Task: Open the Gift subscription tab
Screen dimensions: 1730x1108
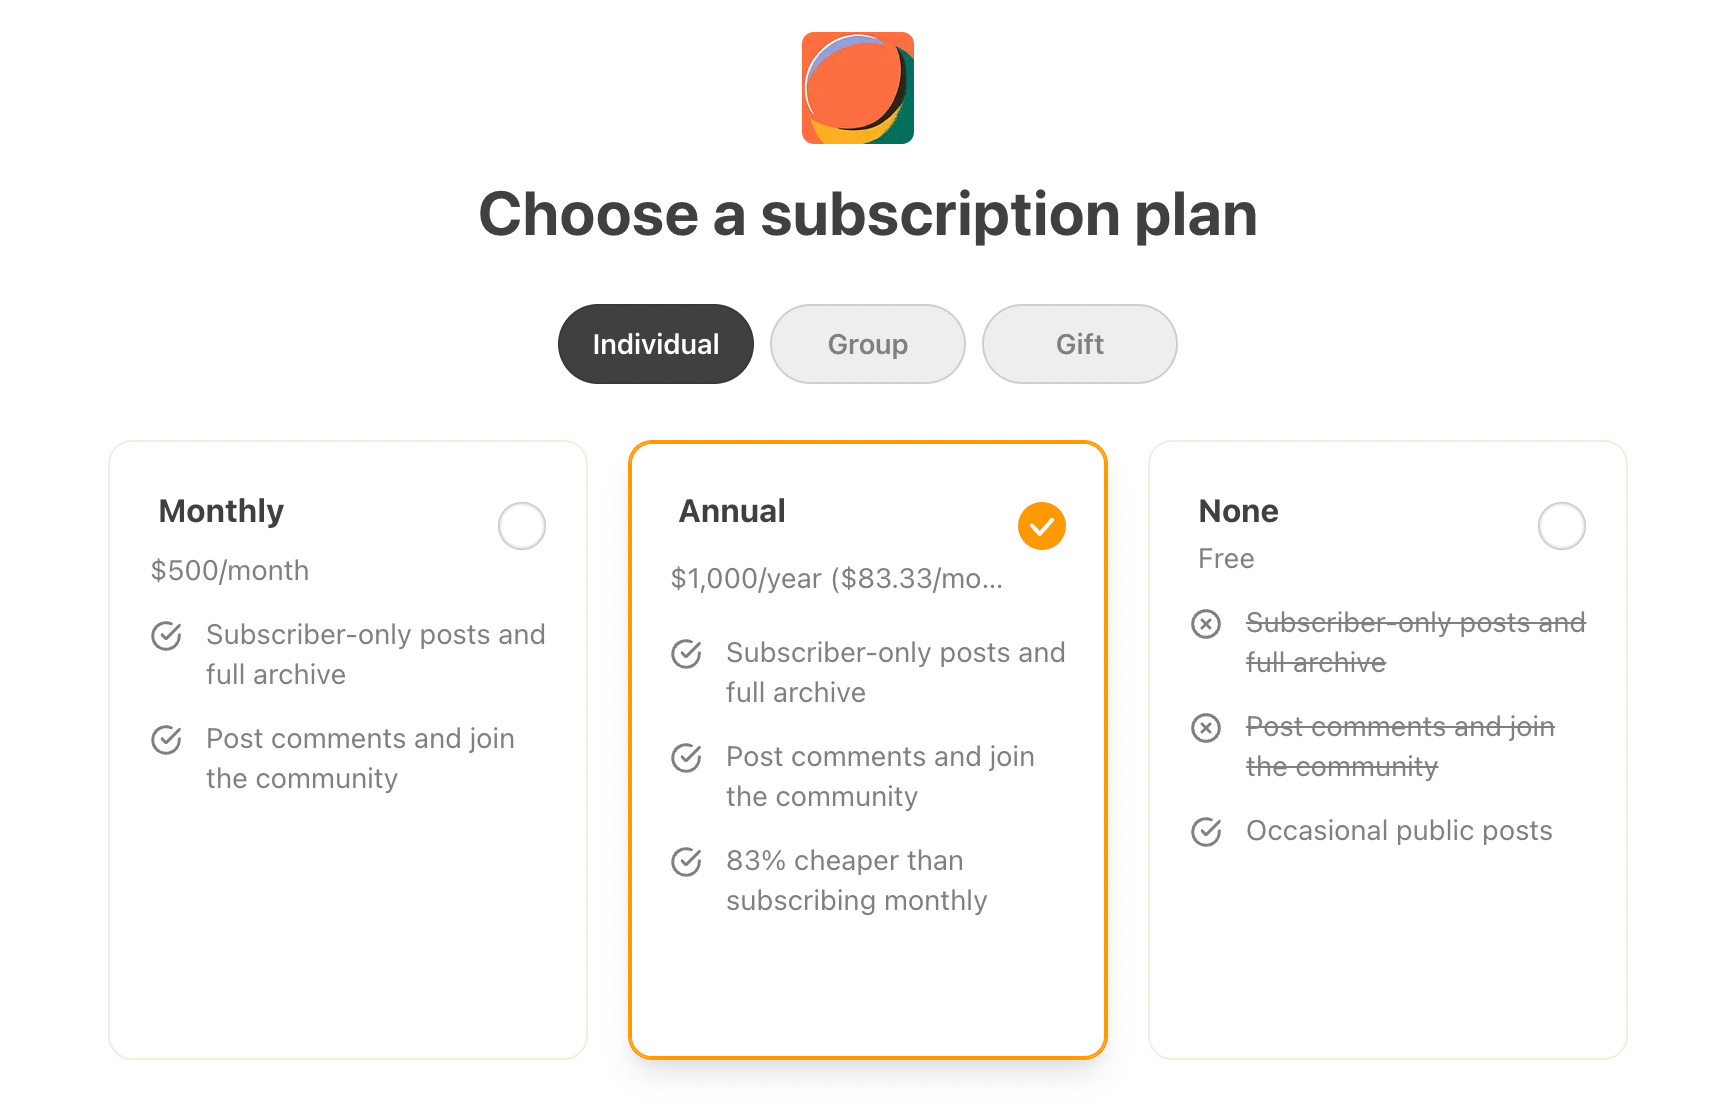Action: click(1079, 343)
